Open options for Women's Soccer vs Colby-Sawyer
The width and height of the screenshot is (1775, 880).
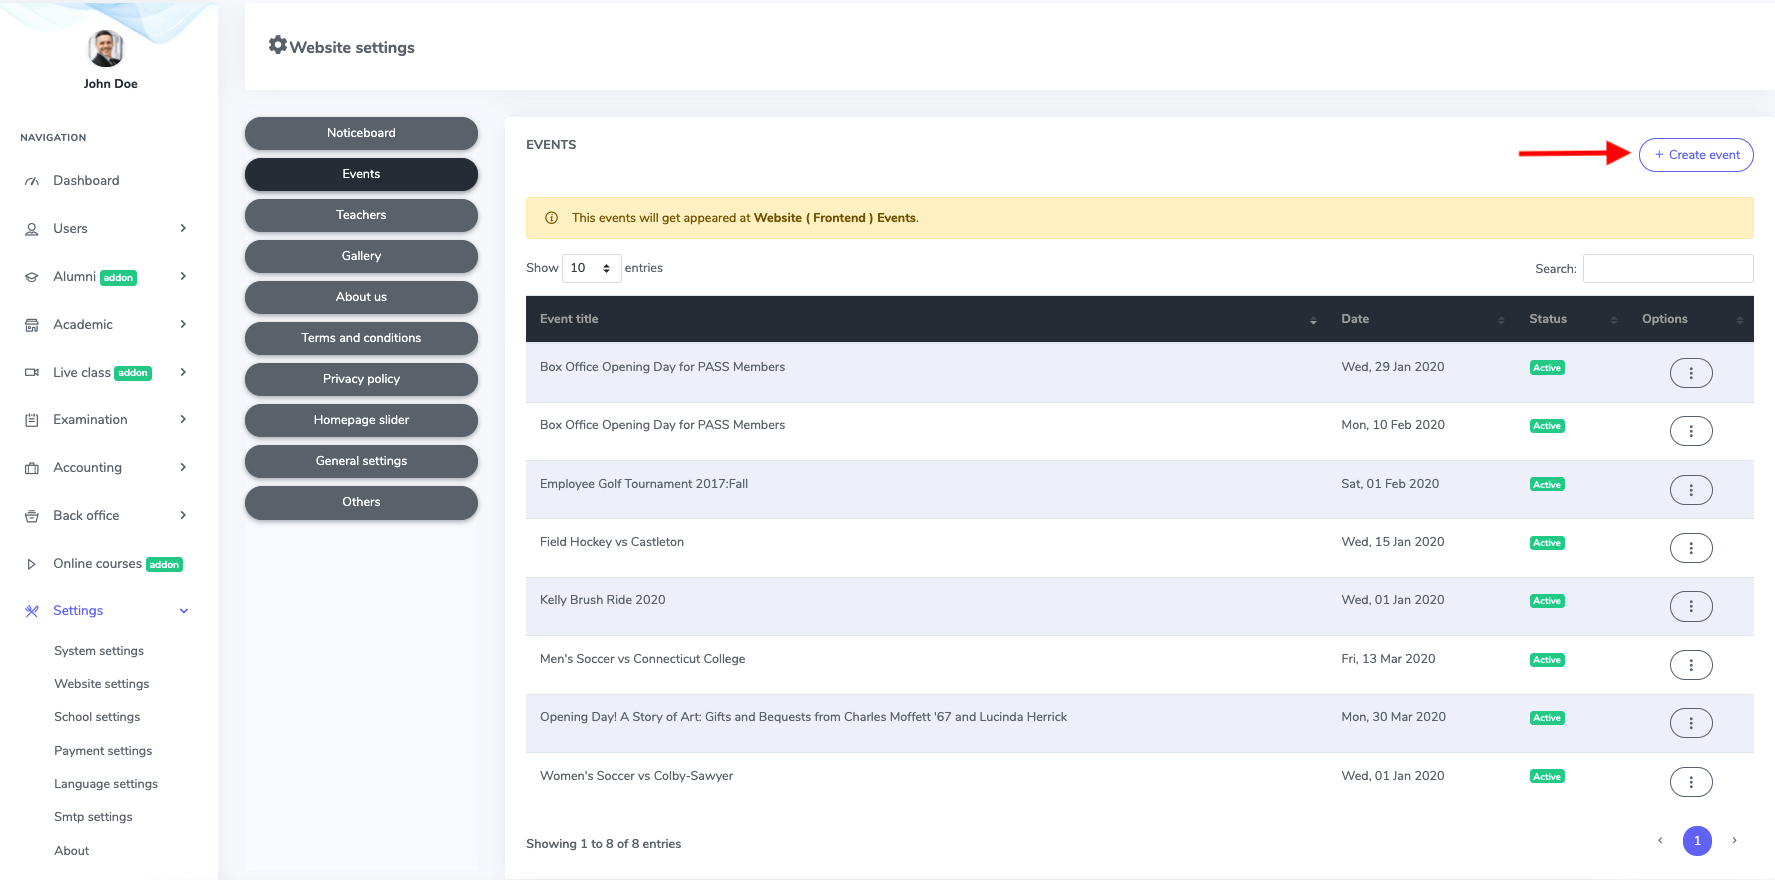pos(1690,782)
